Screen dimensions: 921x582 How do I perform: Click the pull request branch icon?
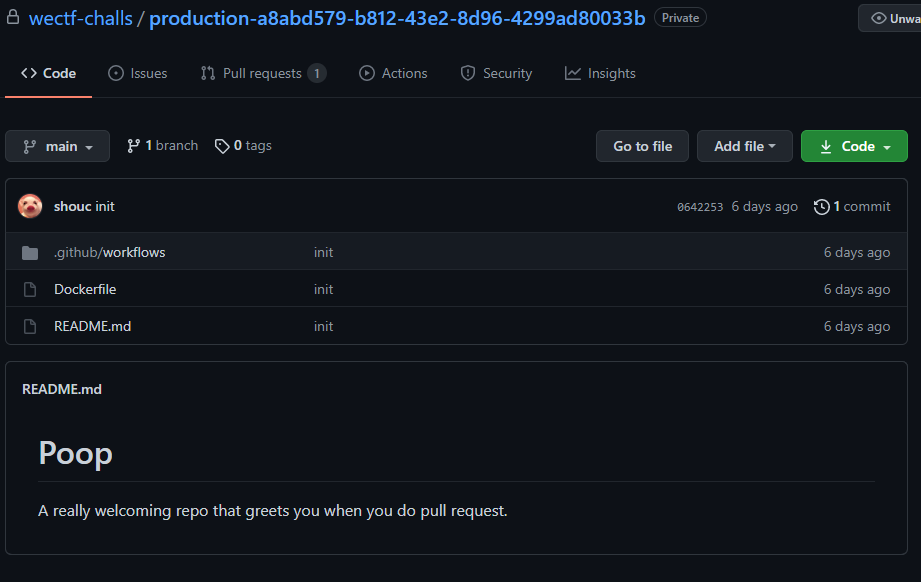[207, 73]
